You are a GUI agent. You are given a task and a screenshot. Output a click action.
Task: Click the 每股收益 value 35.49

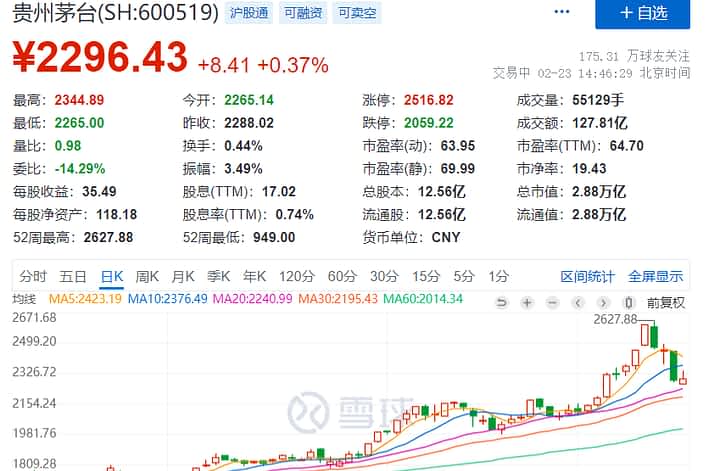pos(99,191)
